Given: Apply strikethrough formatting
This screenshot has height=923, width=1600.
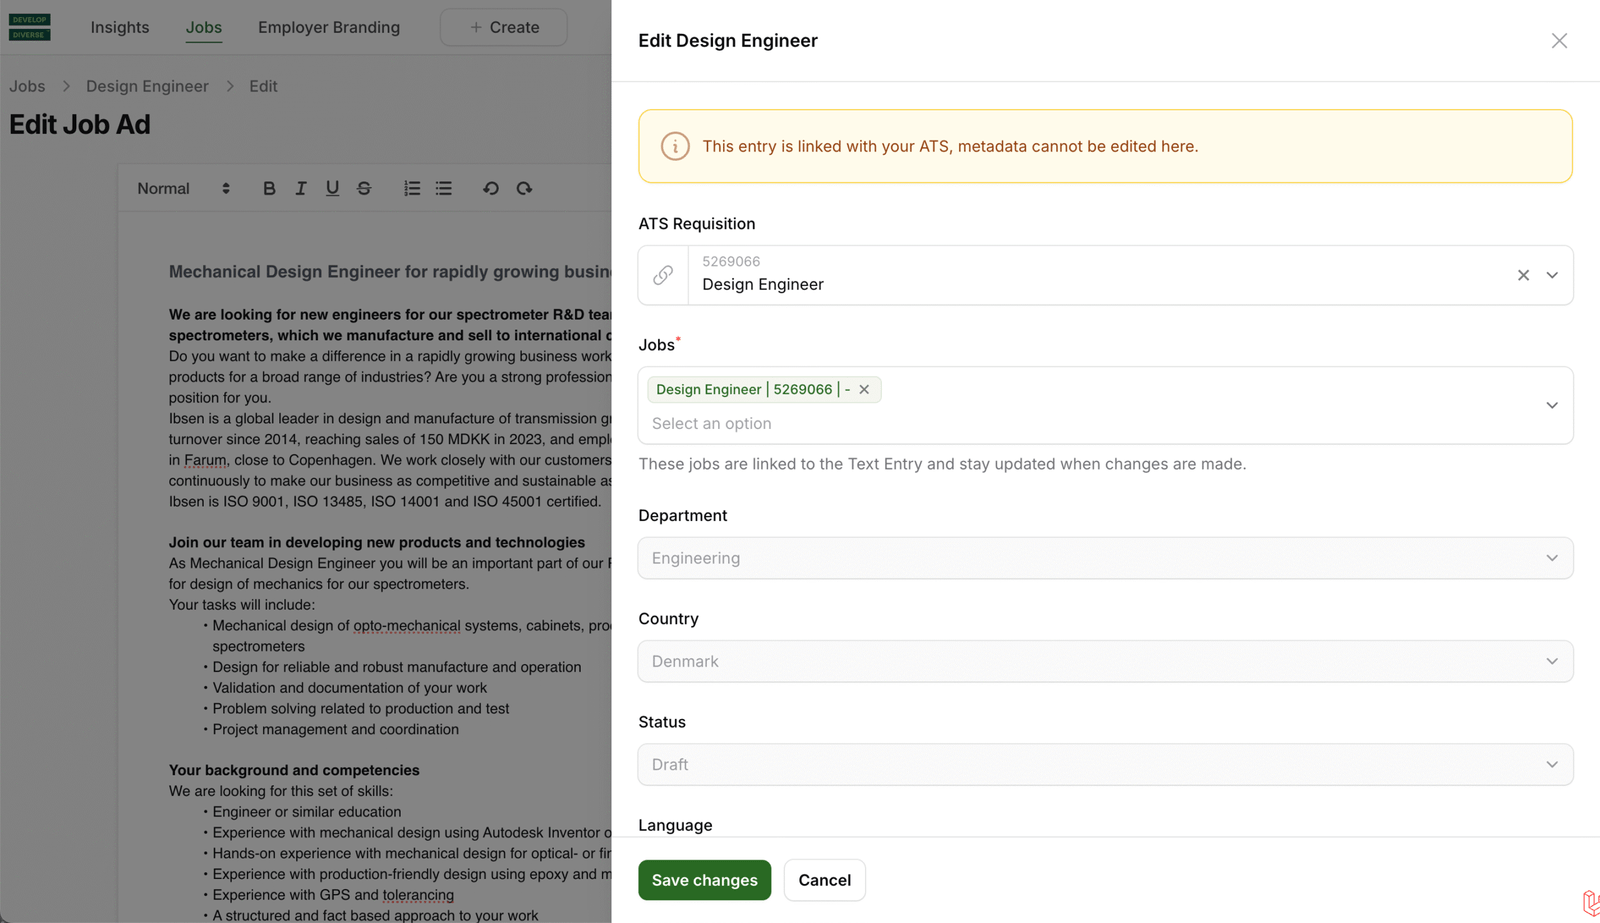Looking at the screenshot, I should click(x=364, y=188).
